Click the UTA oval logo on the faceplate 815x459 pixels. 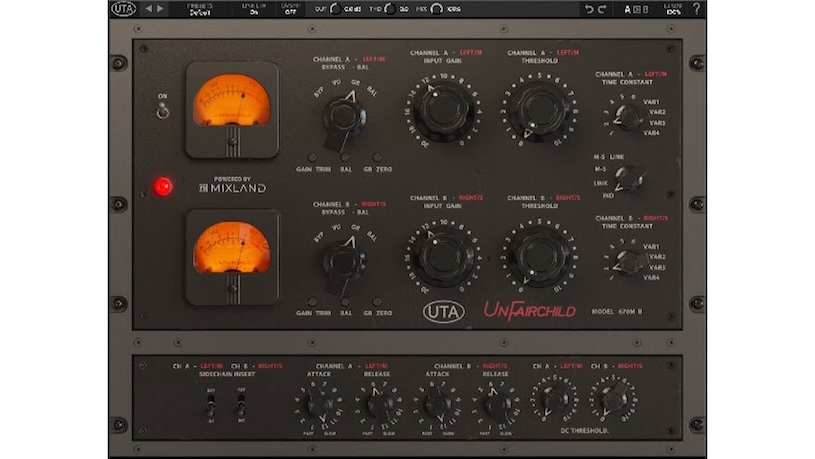tap(443, 312)
